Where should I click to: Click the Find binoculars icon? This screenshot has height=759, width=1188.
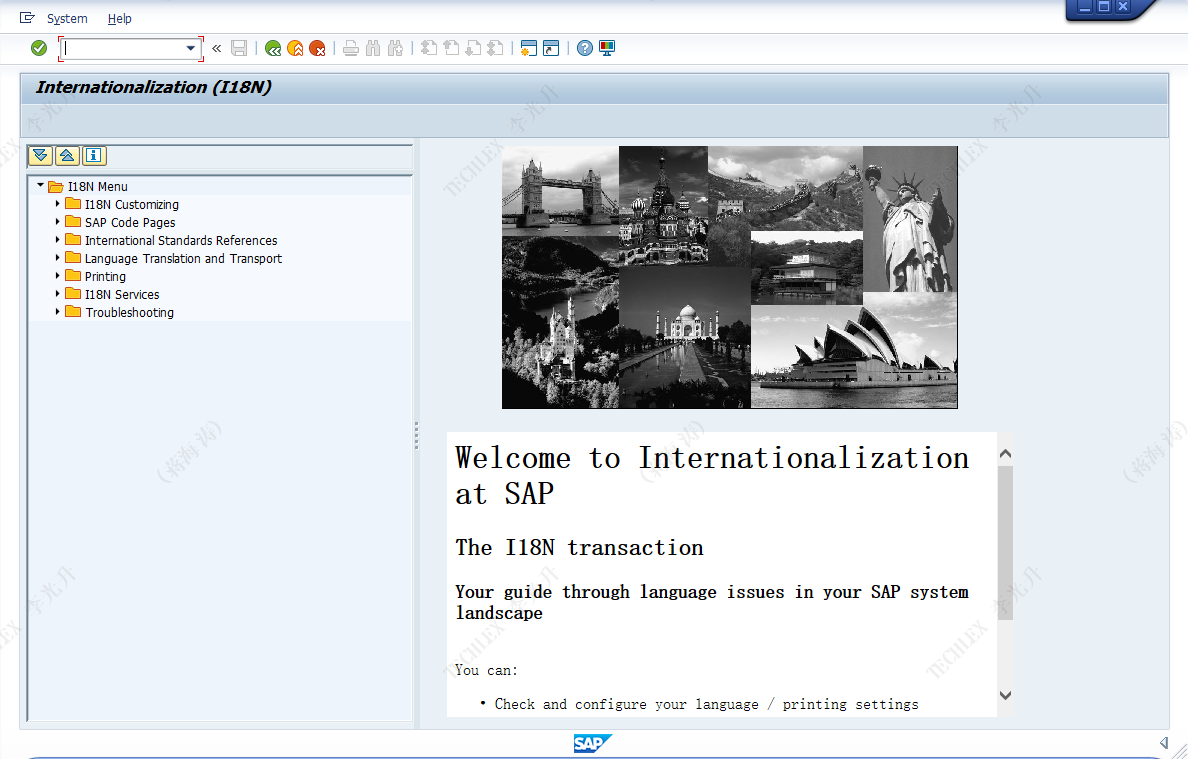373,48
